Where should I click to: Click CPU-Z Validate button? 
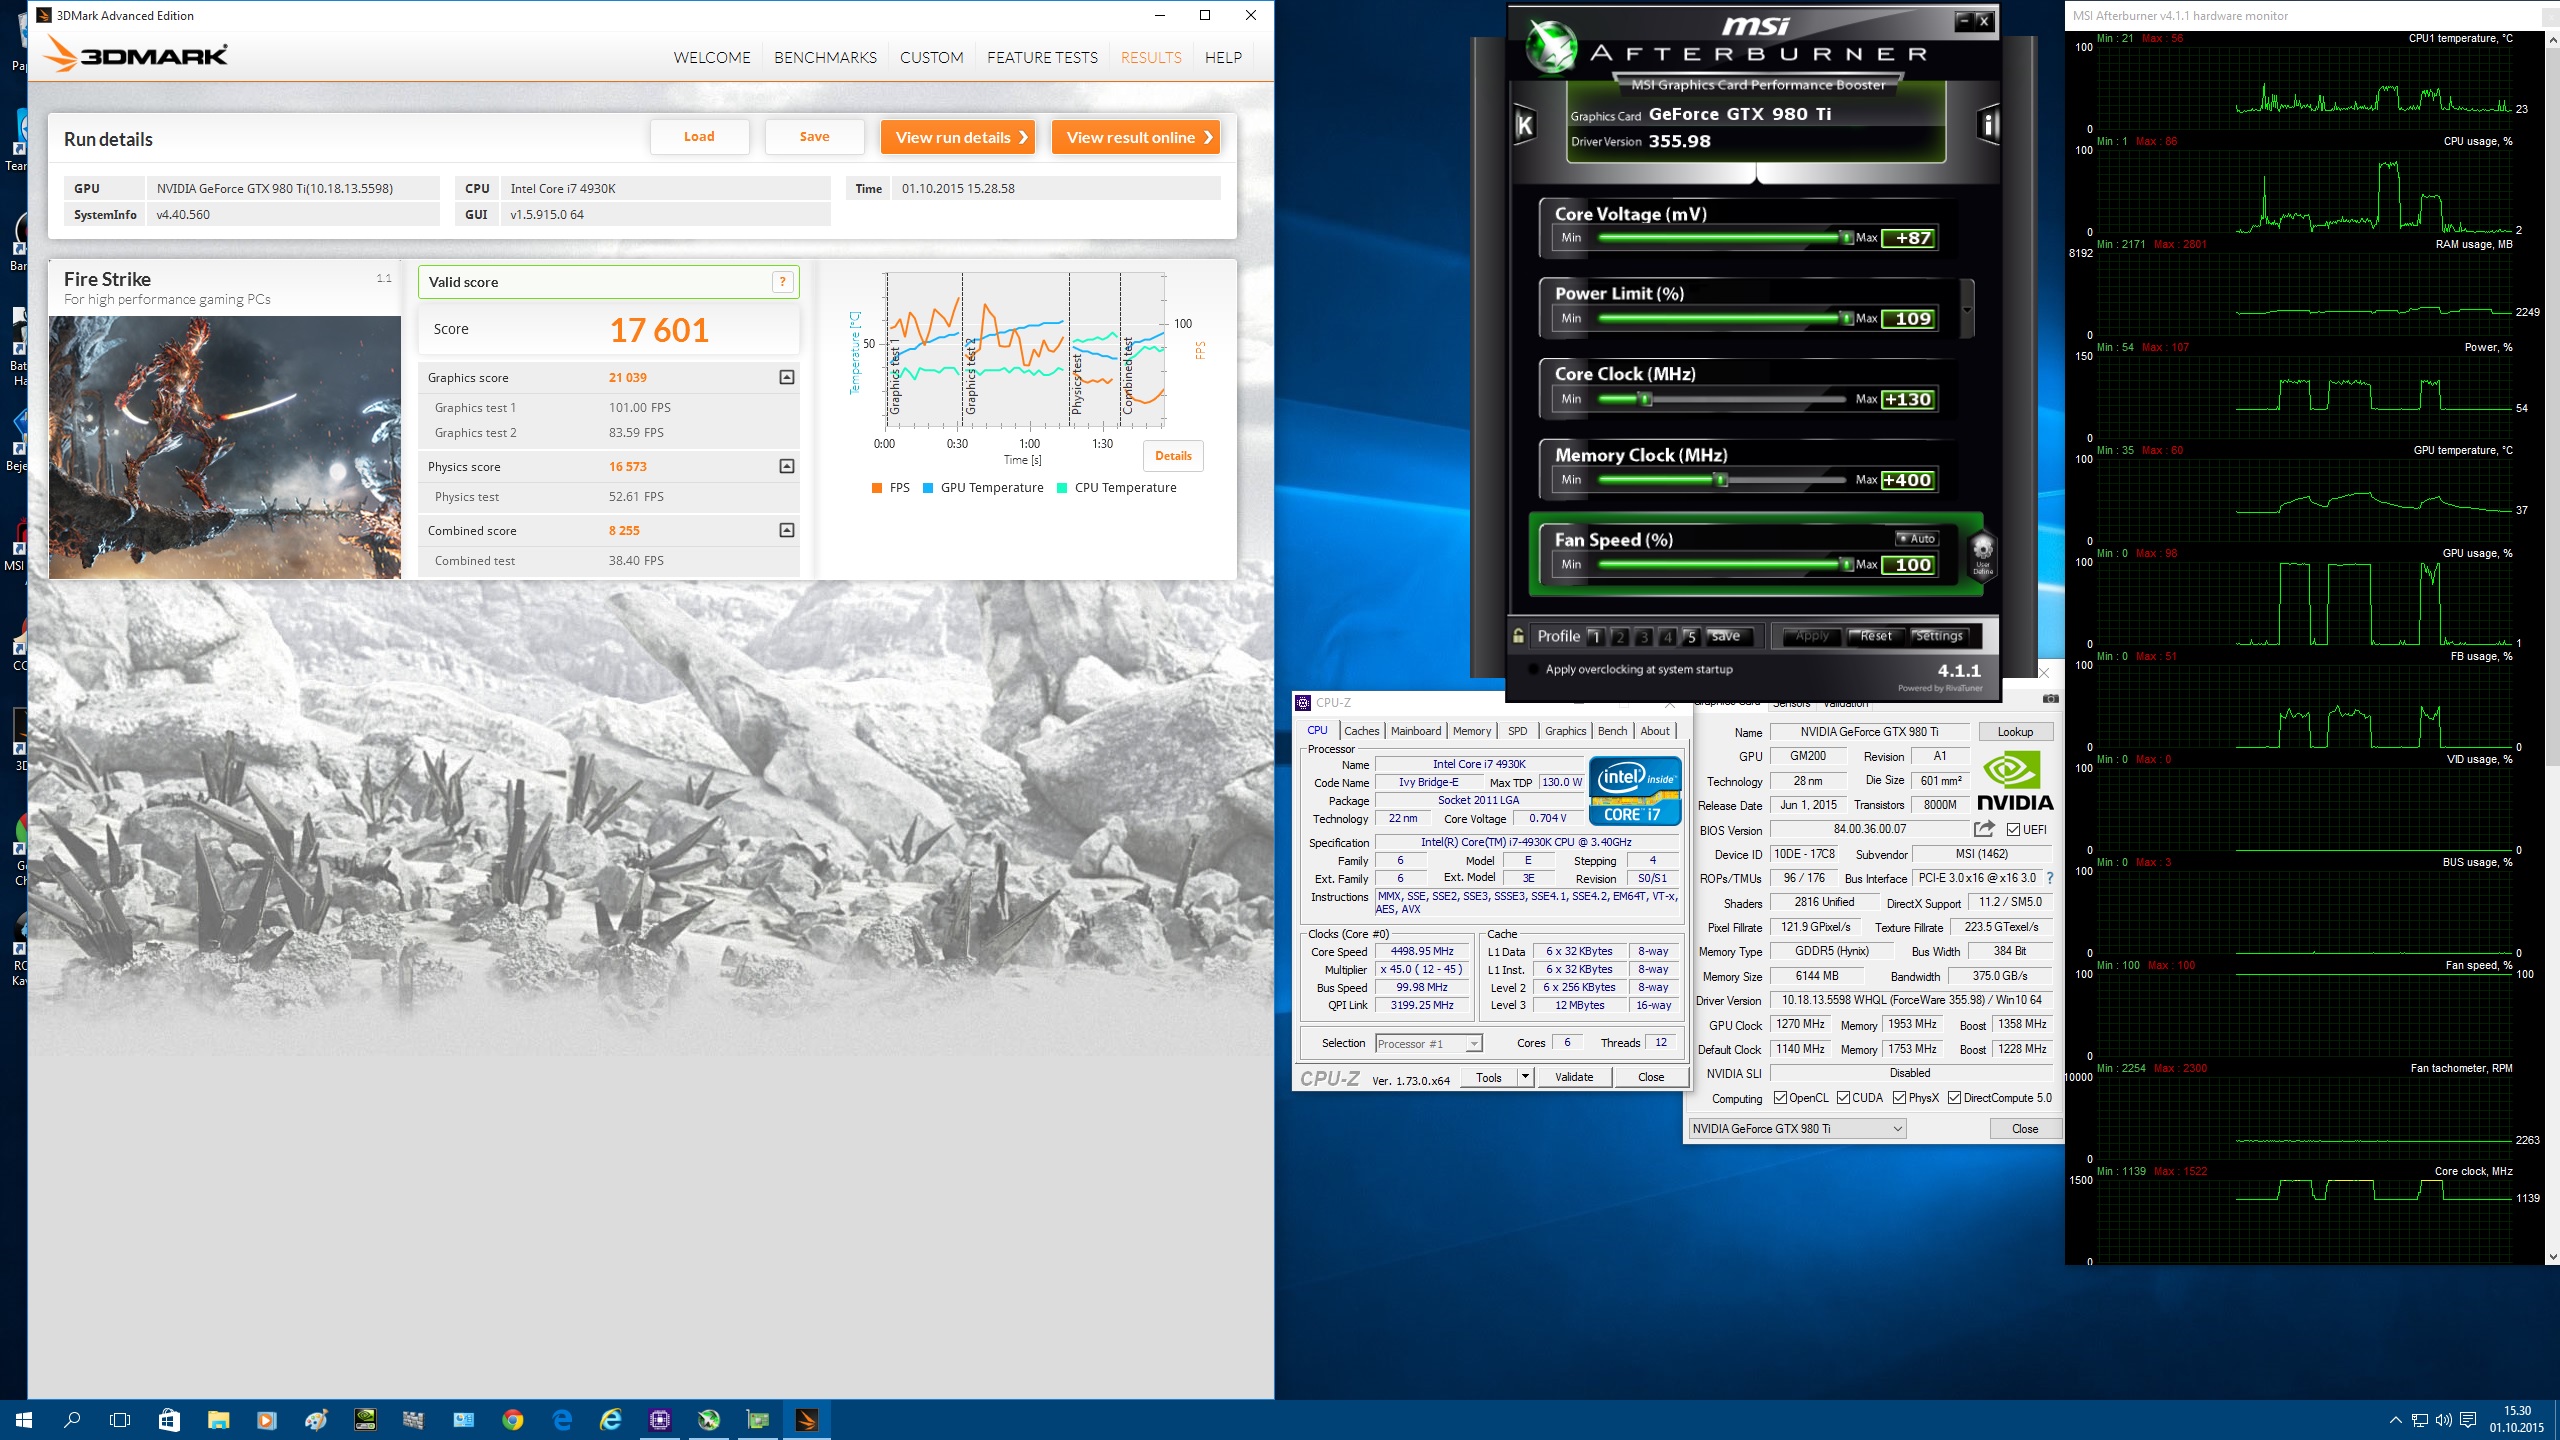1574,1077
